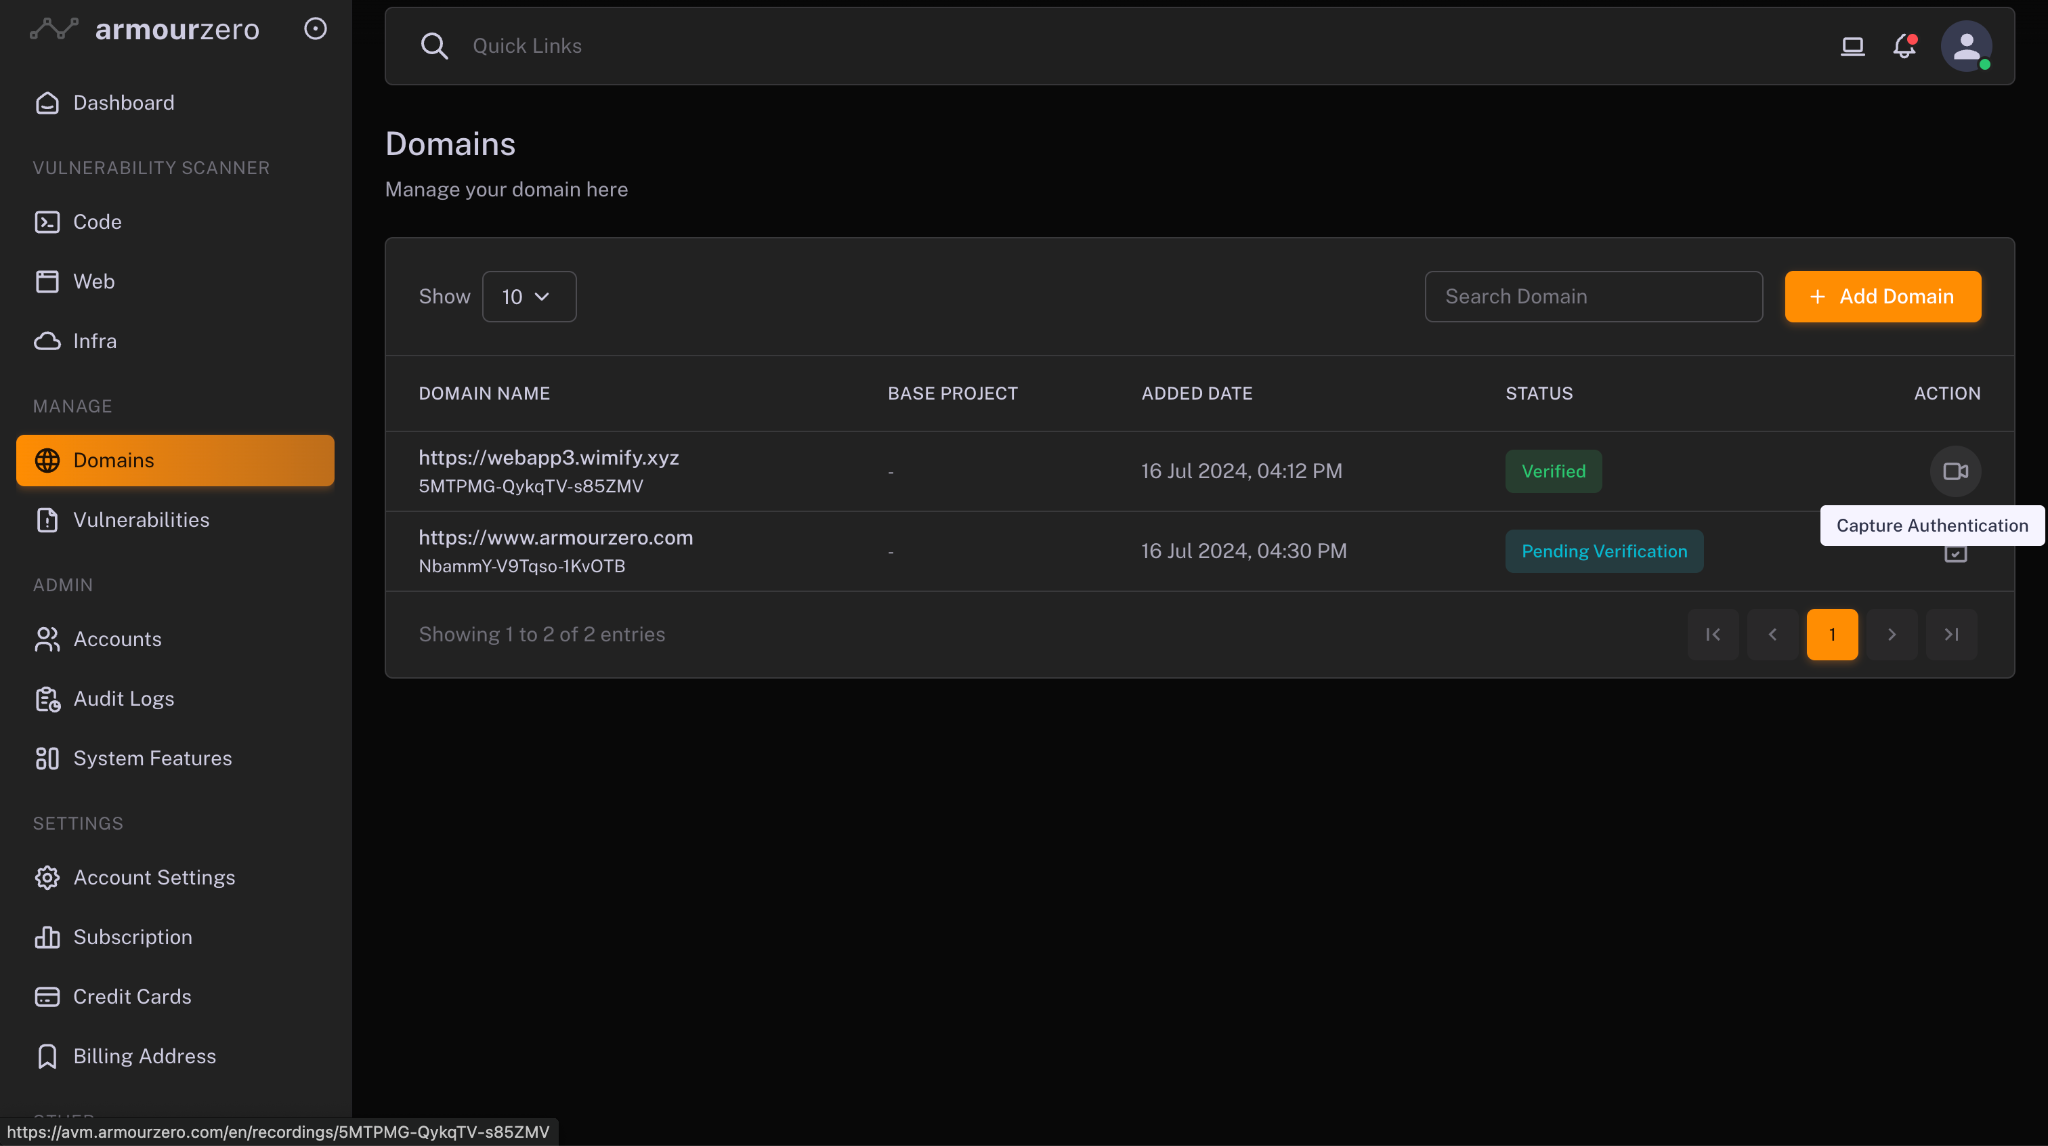Click the notification bell icon
This screenshot has width=2048, height=1146.
click(x=1904, y=46)
